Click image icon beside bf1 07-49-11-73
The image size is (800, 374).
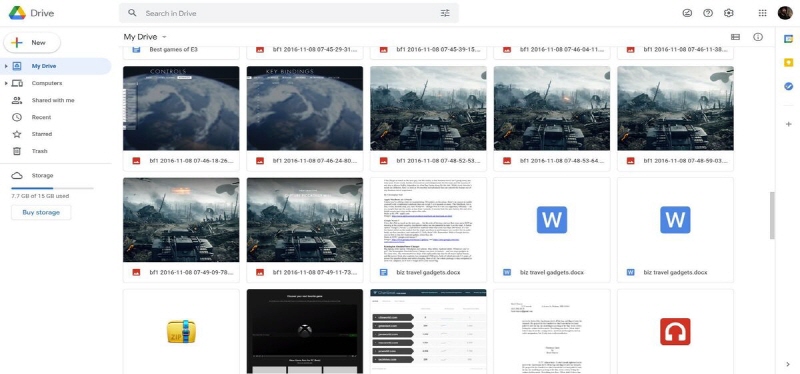pyautogui.click(x=260, y=272)
